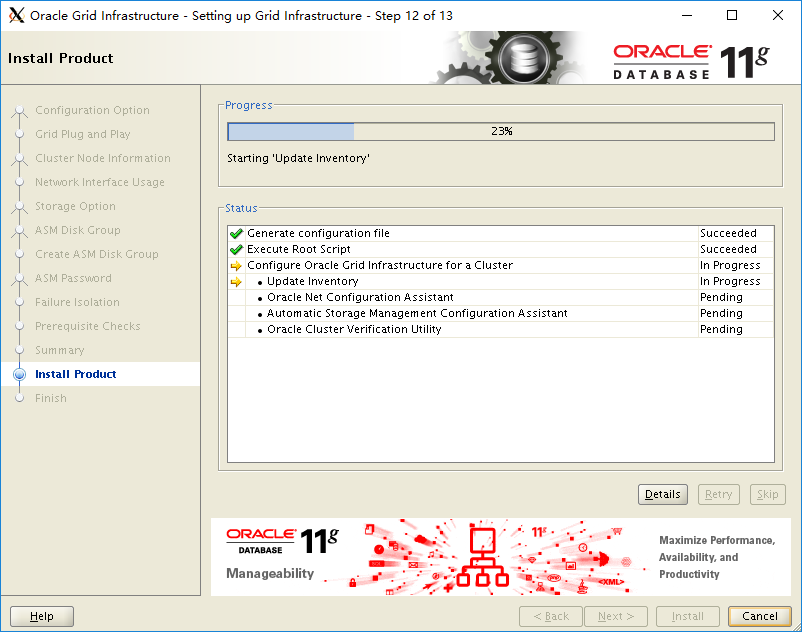Click 'Update Inventory' status row
This screenshot has width=802, height=632.
point(501,282)
